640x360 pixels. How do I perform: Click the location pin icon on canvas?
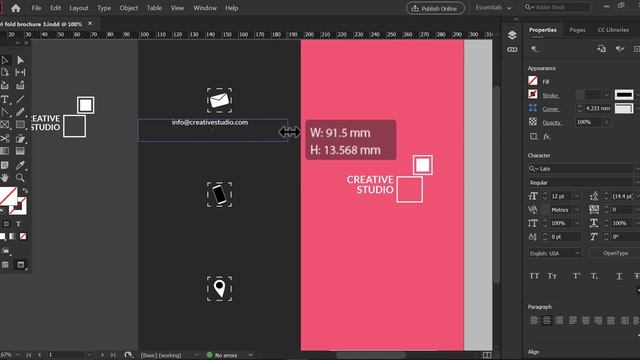(x=220, y=289)
